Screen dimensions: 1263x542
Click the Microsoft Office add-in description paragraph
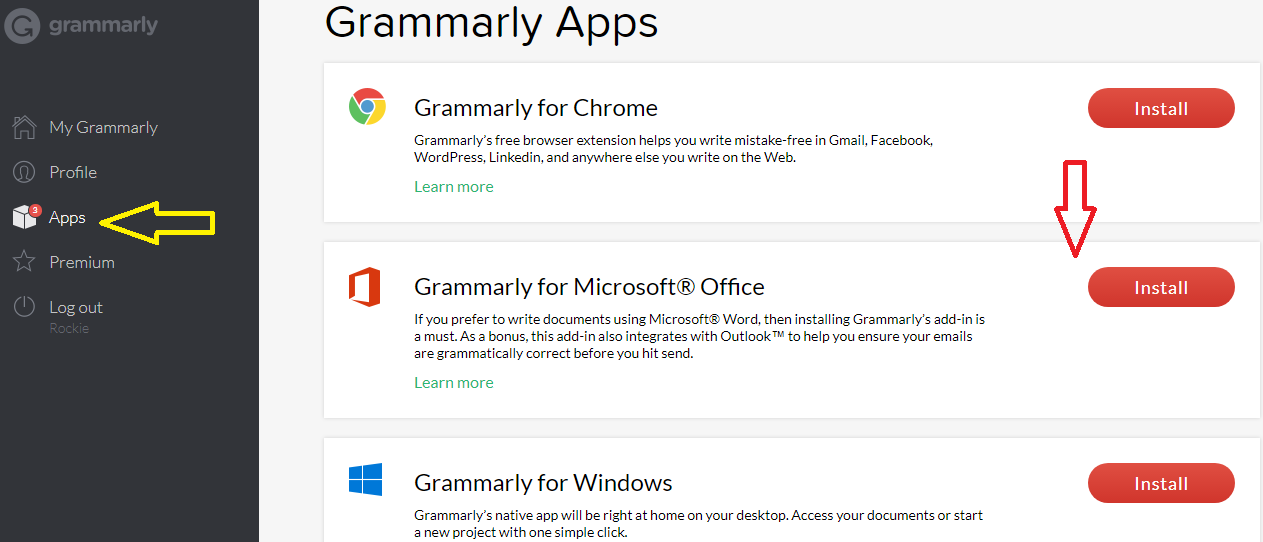pyautogui.click(x=700, y=336)
